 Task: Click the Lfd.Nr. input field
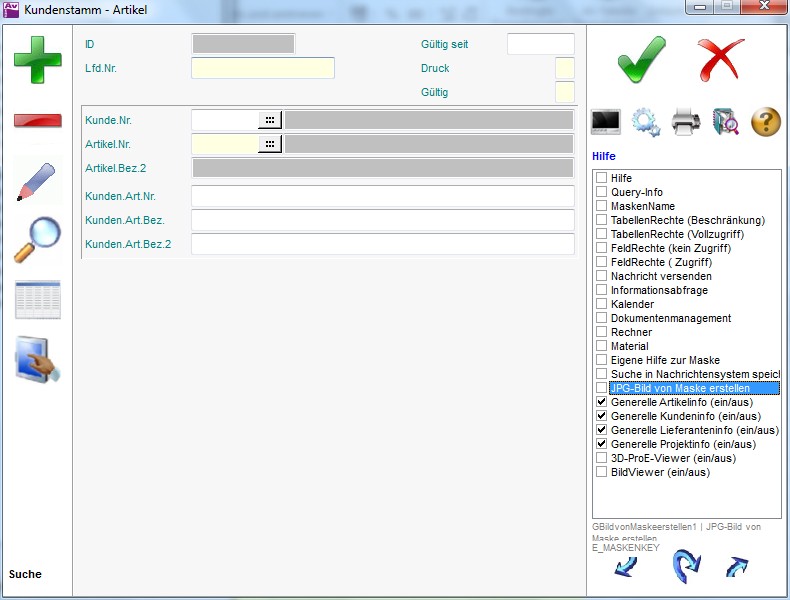coord(262,68)
